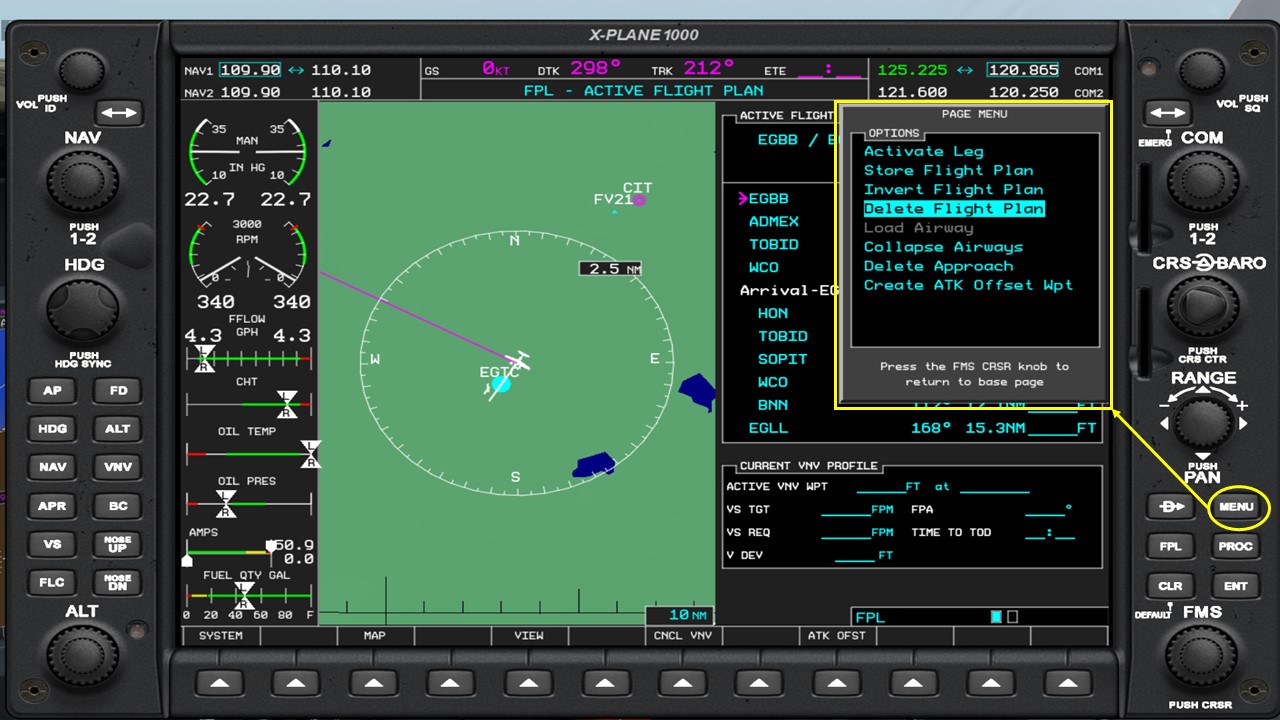Toggle the APR approach mode button

pos(52,506)
